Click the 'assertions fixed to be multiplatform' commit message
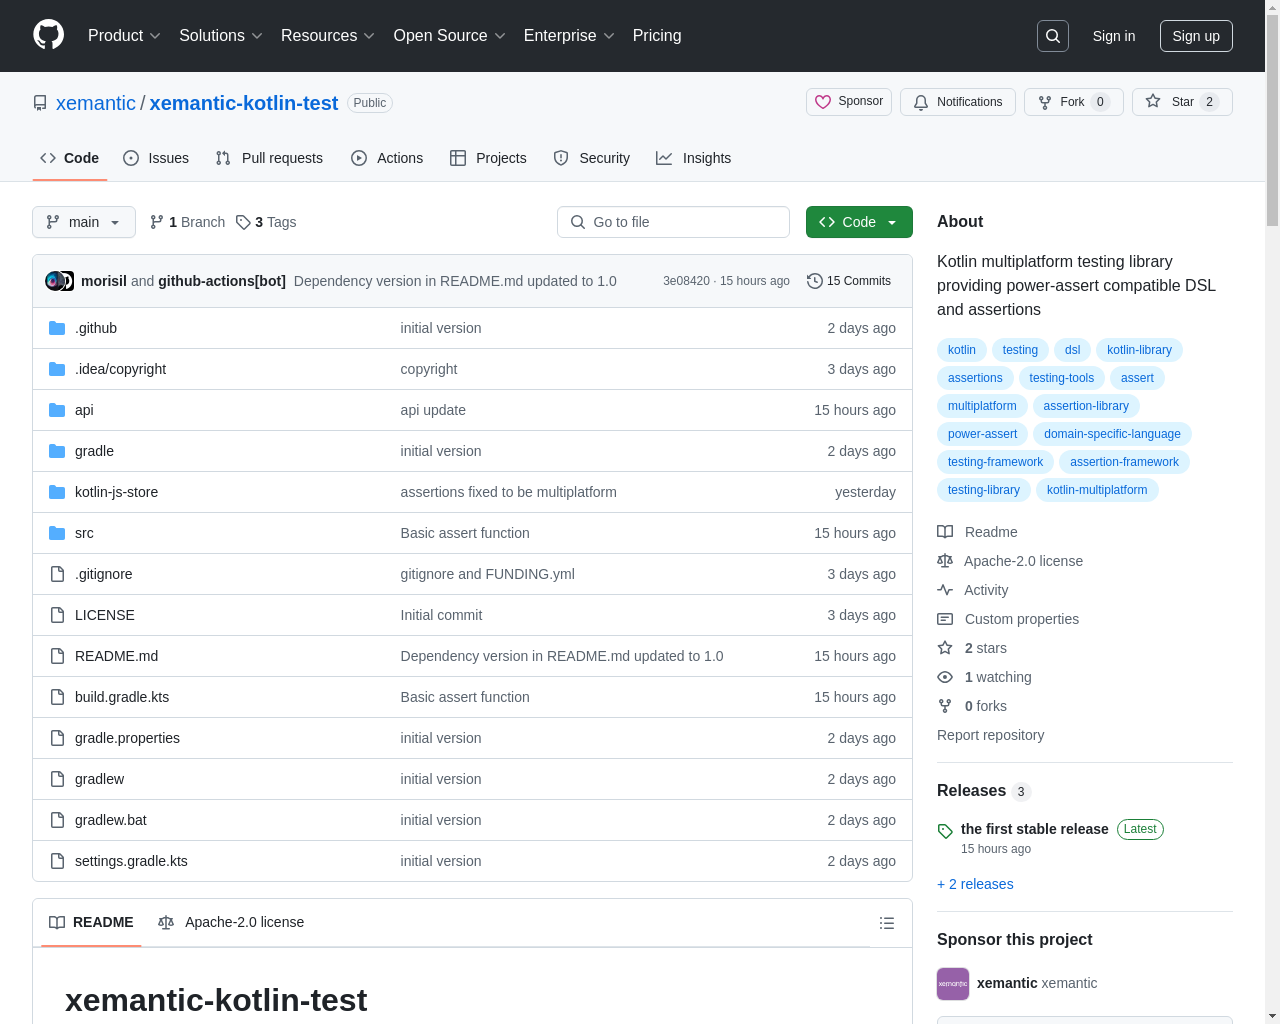 [508, 492]
